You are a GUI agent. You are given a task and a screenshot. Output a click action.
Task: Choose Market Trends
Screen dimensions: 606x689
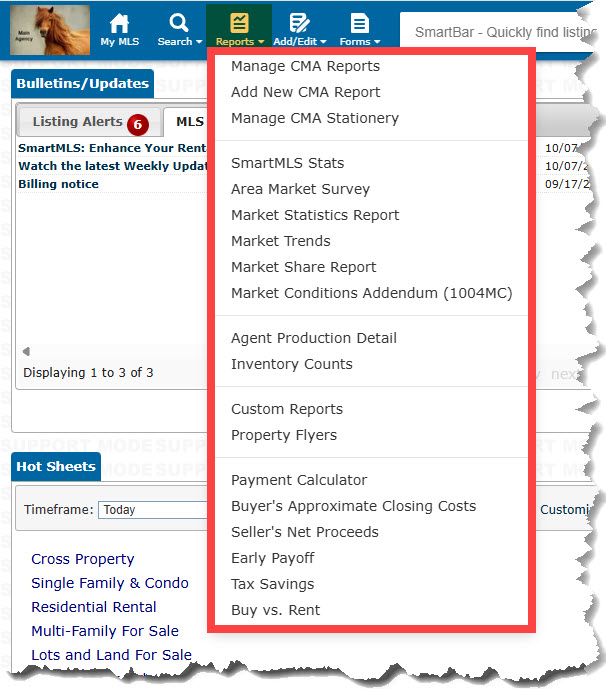pos(280,241)
